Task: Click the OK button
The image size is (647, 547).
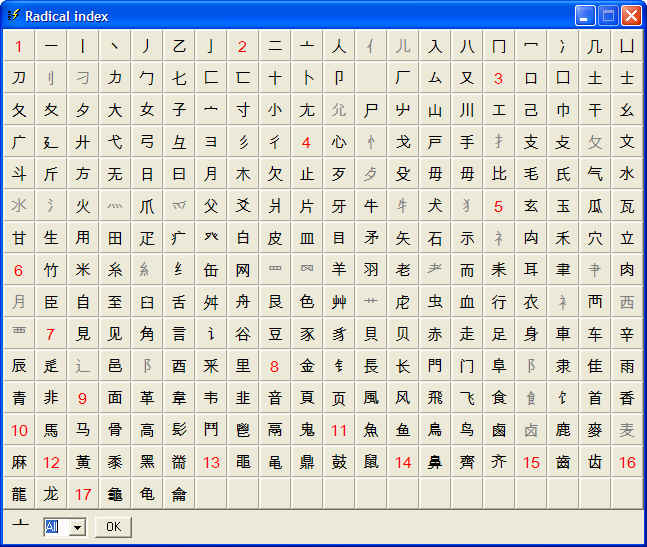Action: point(113,527)
